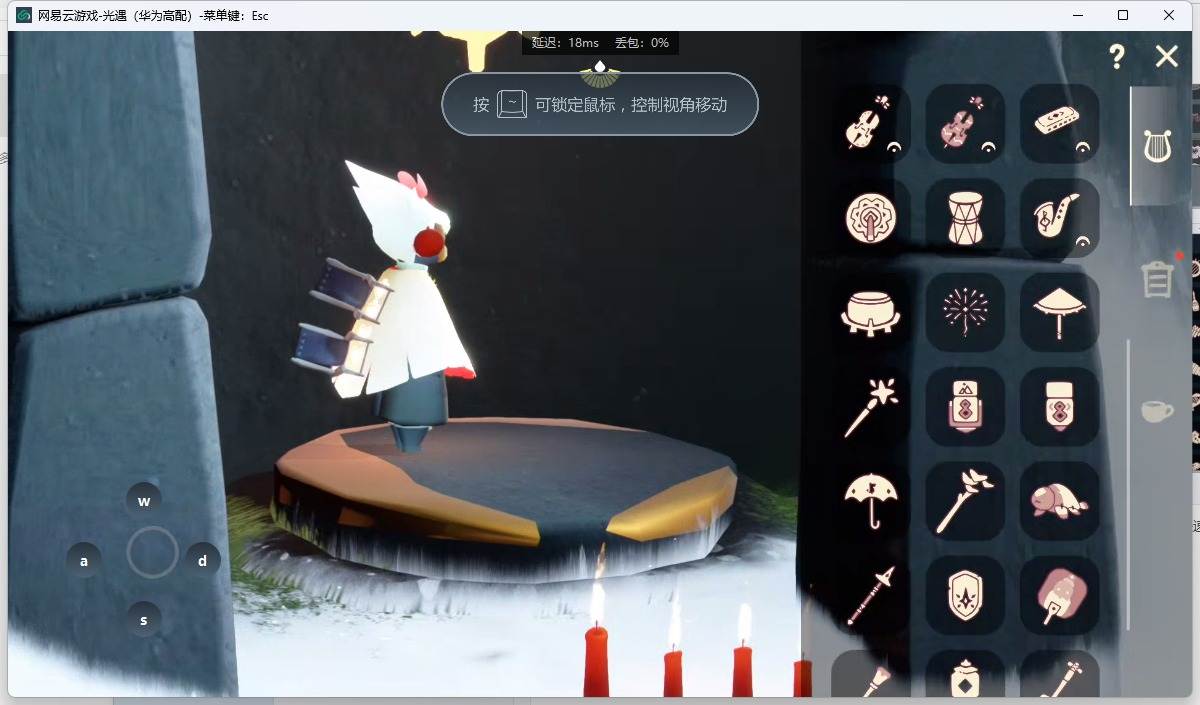Select the saxophone instrument

pos(1058,218)
